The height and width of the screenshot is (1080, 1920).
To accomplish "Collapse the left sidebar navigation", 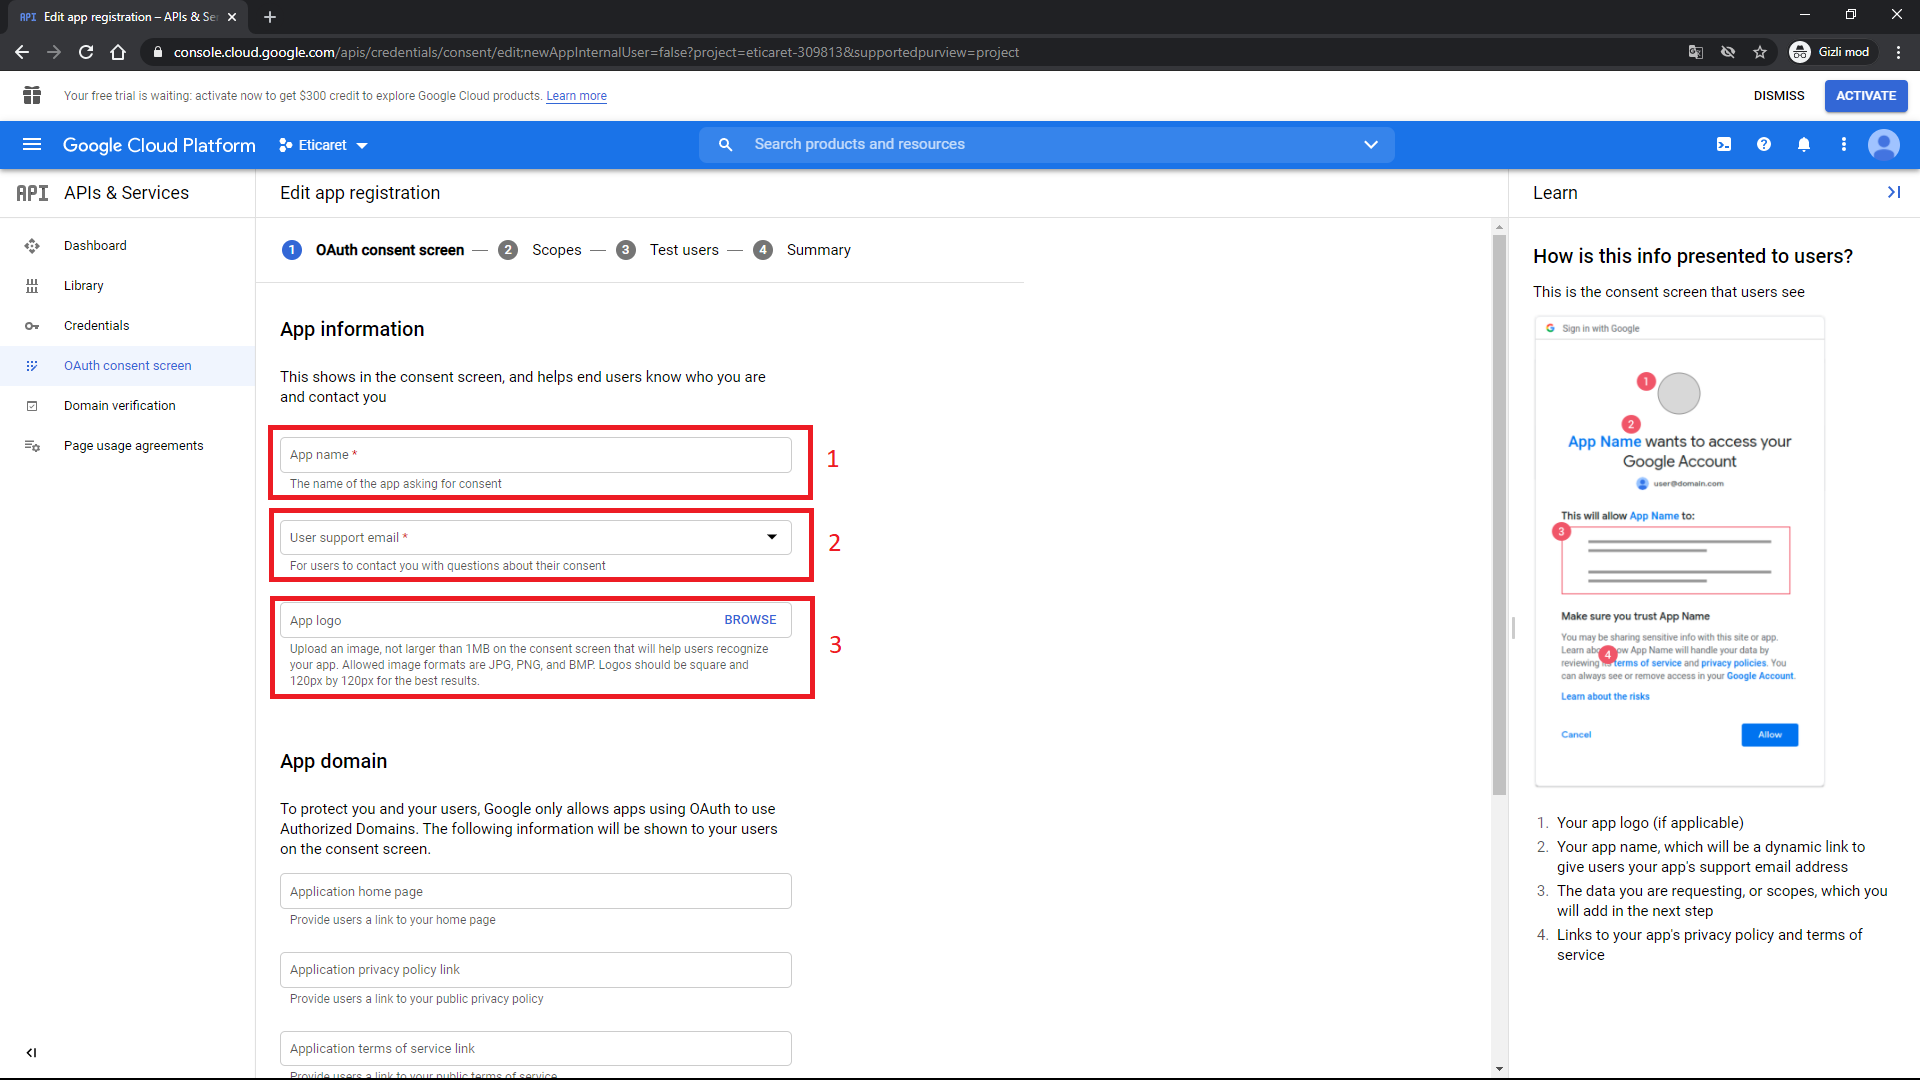I will 31,1052.
